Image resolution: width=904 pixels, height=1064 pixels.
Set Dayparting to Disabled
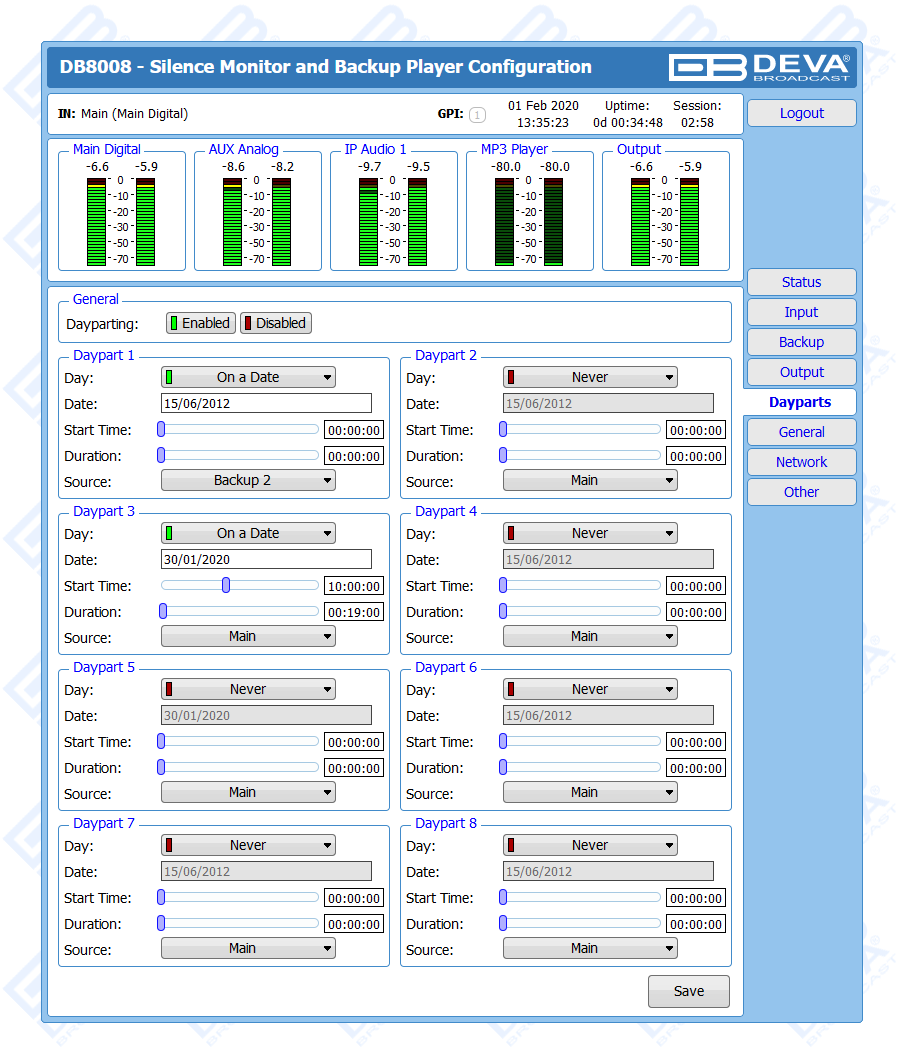(275, 323)
